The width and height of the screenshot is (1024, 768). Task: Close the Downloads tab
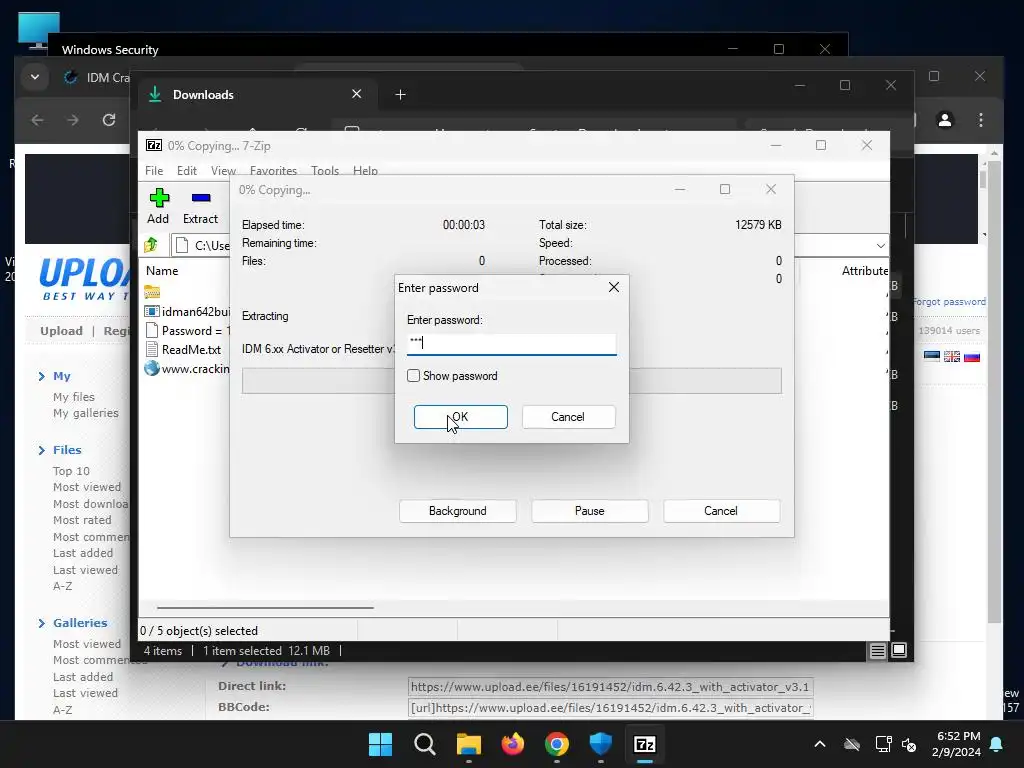click(x=357, y=94)
